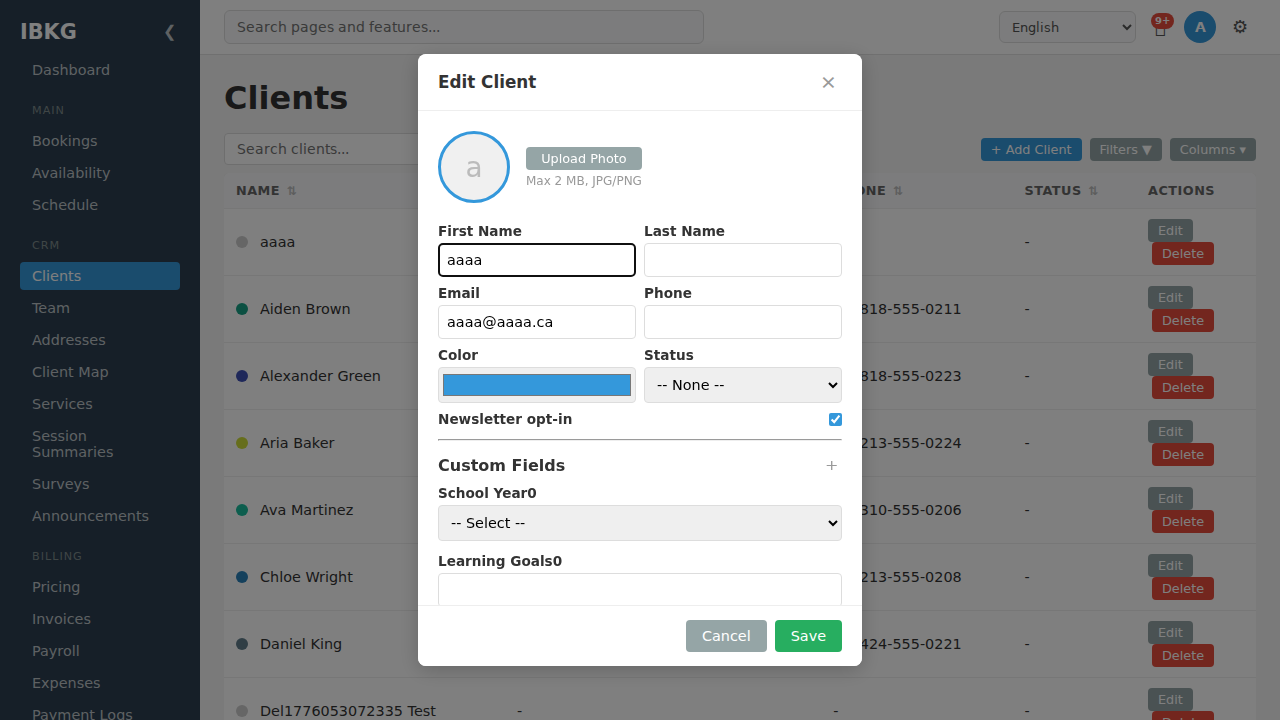
Task: Open Schedule in the sidebar
Action: (x=100, y=205)
